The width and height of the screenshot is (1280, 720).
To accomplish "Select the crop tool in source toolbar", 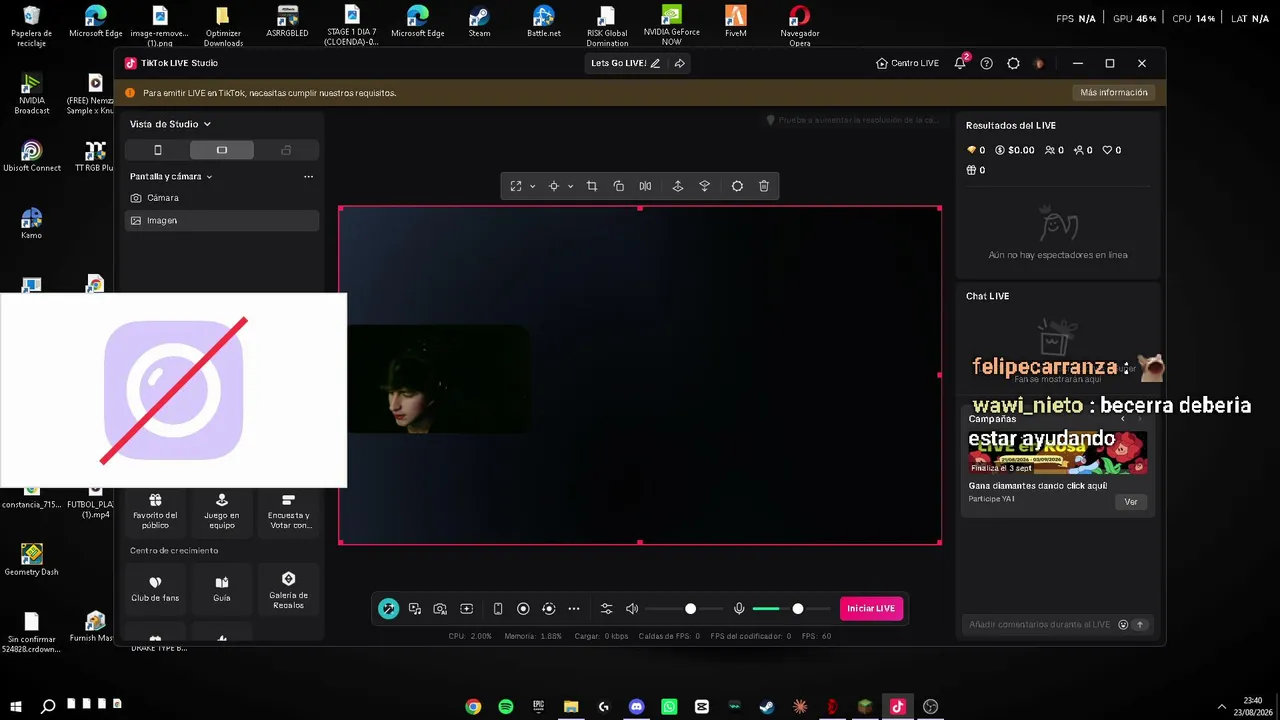I will click(592, 186).
